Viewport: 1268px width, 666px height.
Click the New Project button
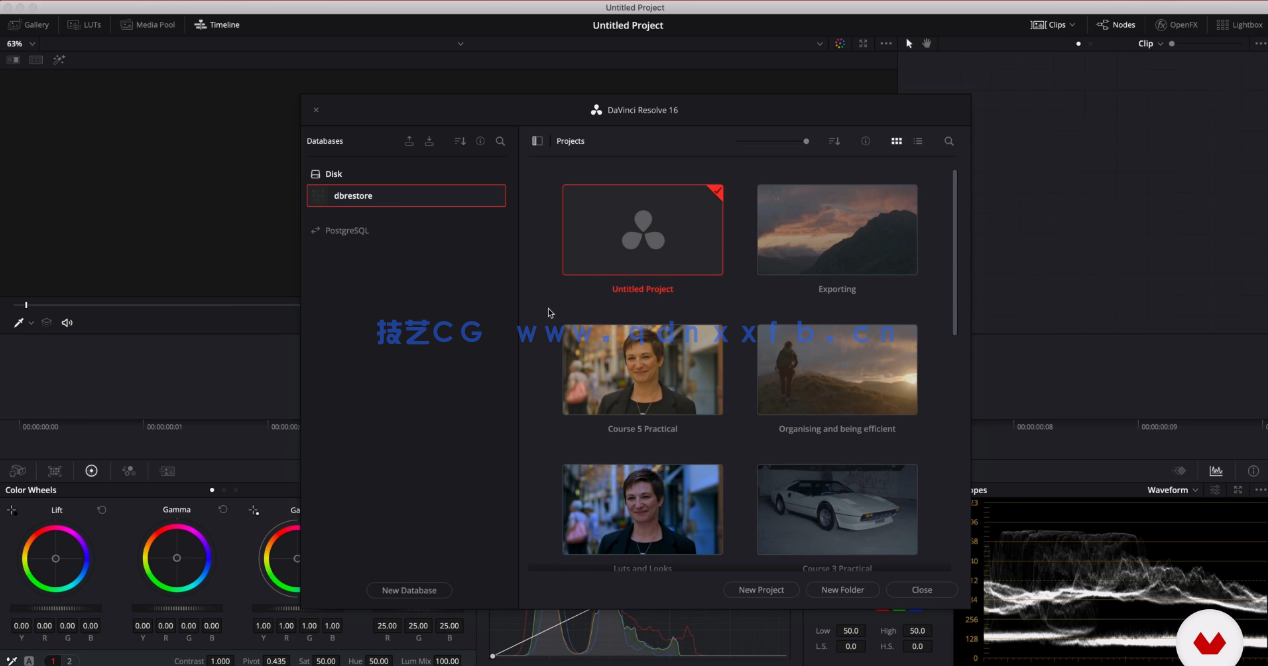761,589
